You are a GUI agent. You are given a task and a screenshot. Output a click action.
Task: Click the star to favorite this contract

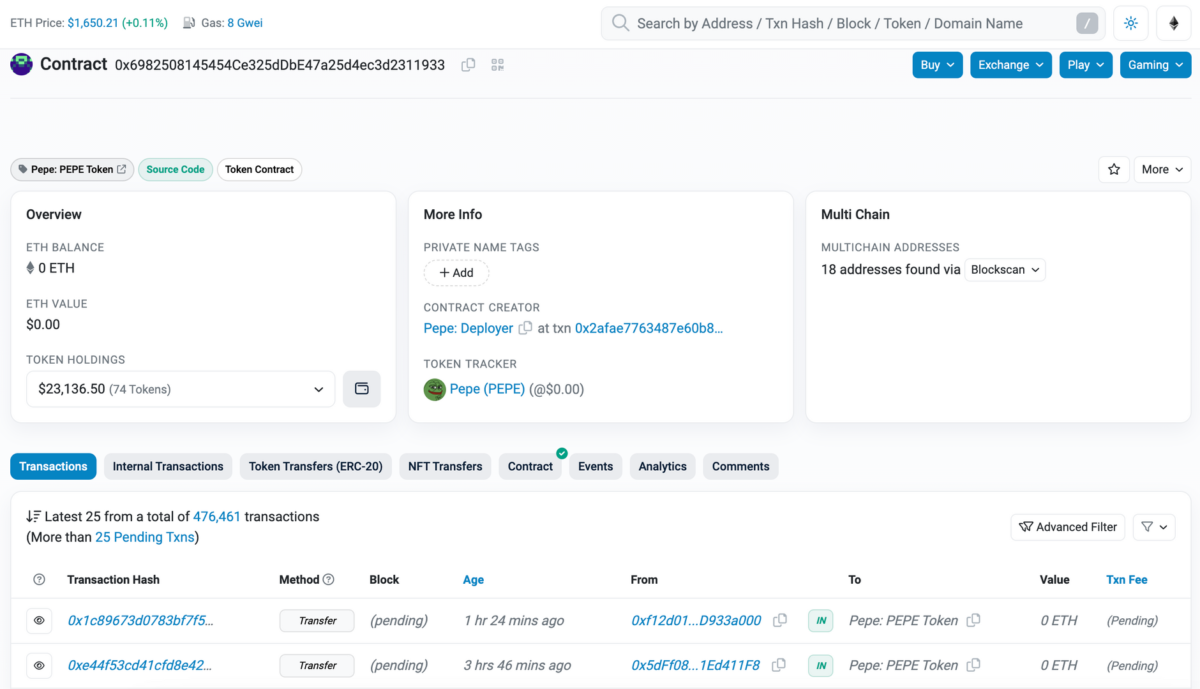[1114, 169]
